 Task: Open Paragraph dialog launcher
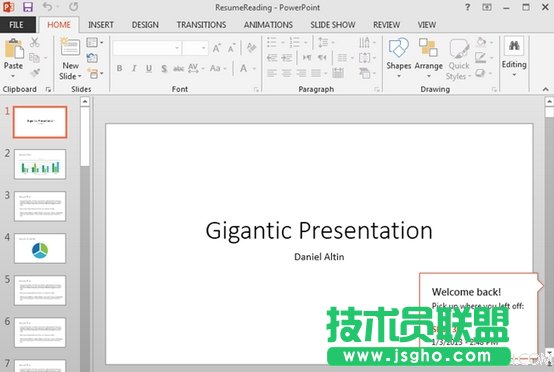coord(377,90)
